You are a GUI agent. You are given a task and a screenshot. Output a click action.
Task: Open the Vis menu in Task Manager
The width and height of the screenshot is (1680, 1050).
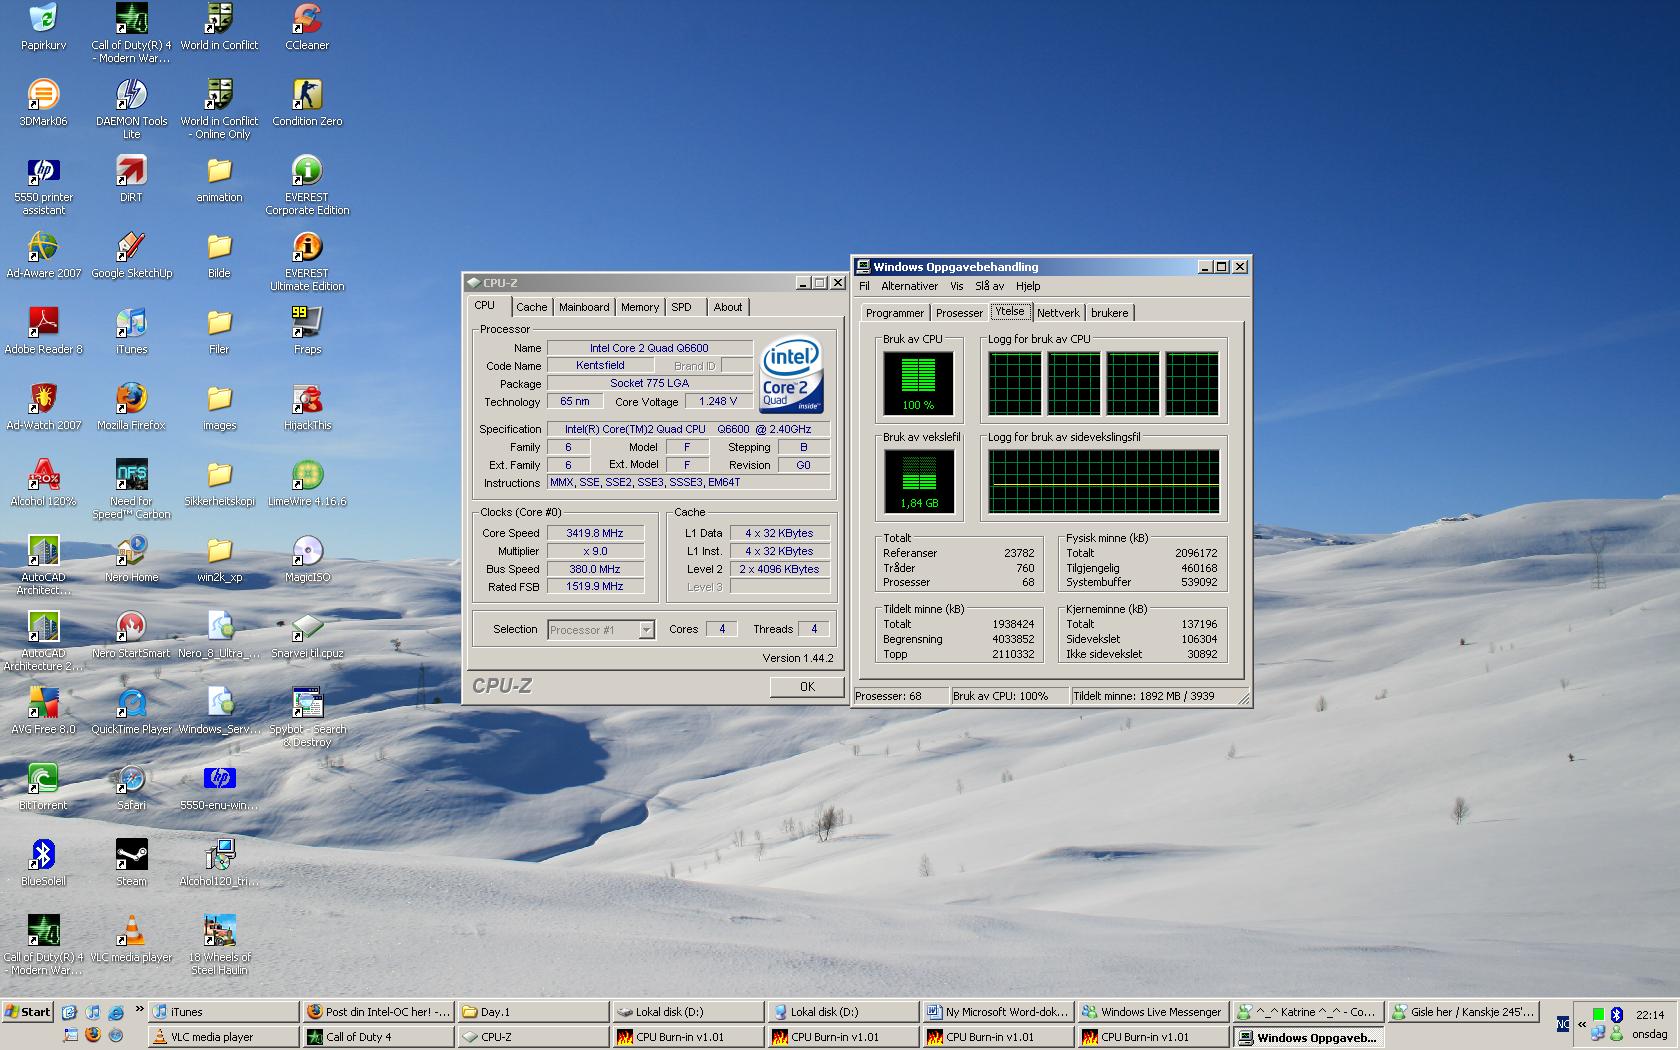[956, 286]
